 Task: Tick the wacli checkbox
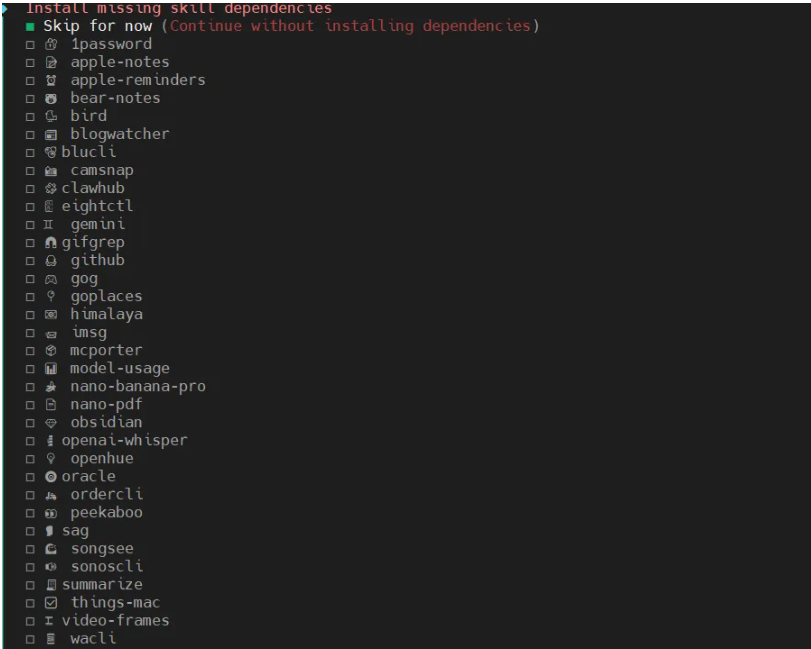tap(30, 639)
